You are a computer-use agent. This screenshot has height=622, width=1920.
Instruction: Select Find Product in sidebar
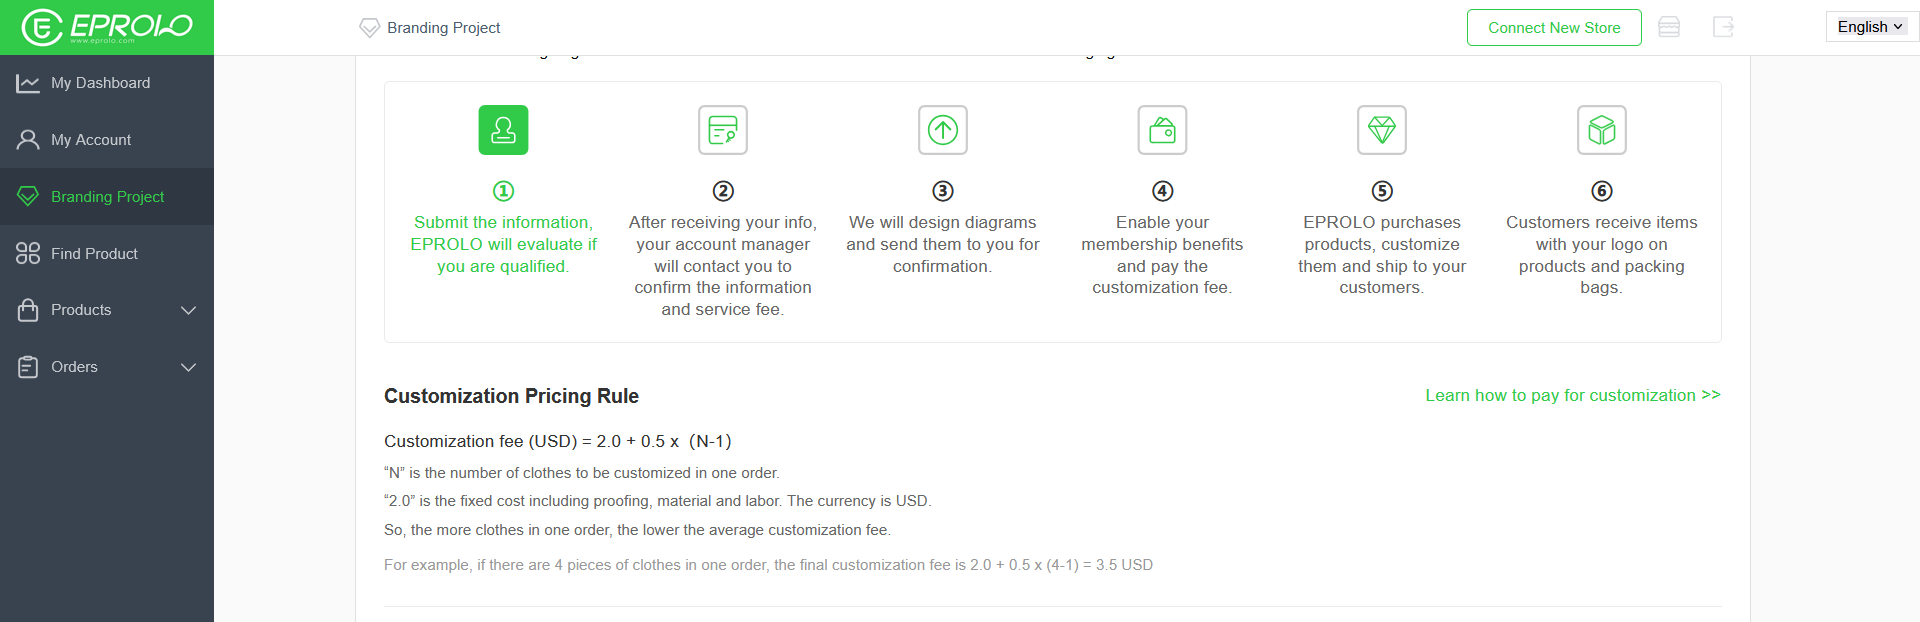click(107, 254)
